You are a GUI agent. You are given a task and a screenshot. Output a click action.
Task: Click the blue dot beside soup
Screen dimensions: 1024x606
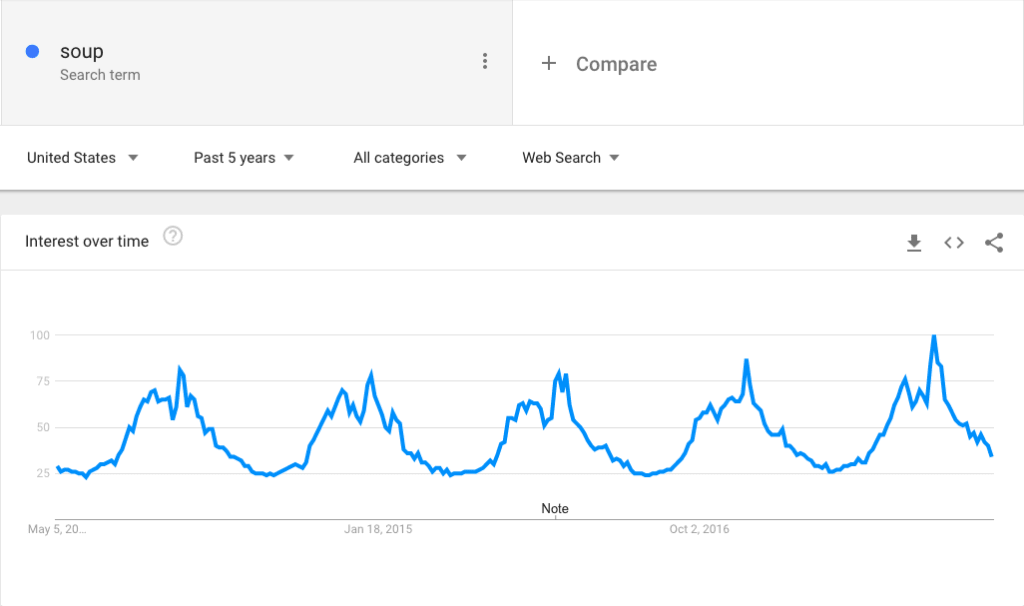pyautogui.click(x=32, y=52)
